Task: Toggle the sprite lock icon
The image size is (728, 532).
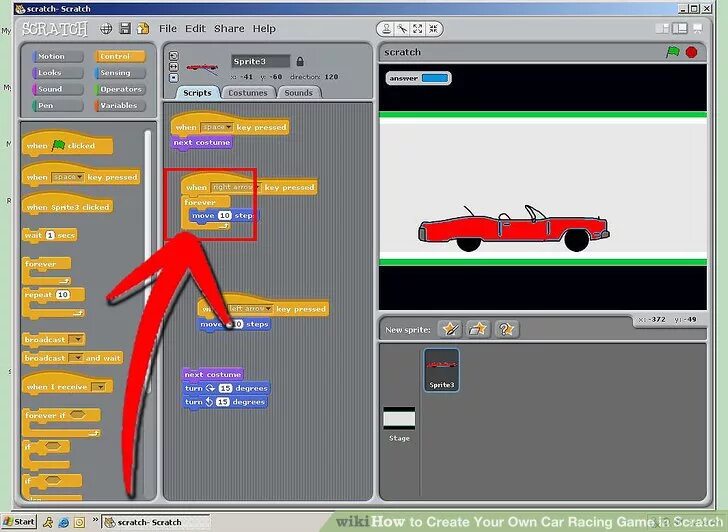Action: (x=300, y=61)
